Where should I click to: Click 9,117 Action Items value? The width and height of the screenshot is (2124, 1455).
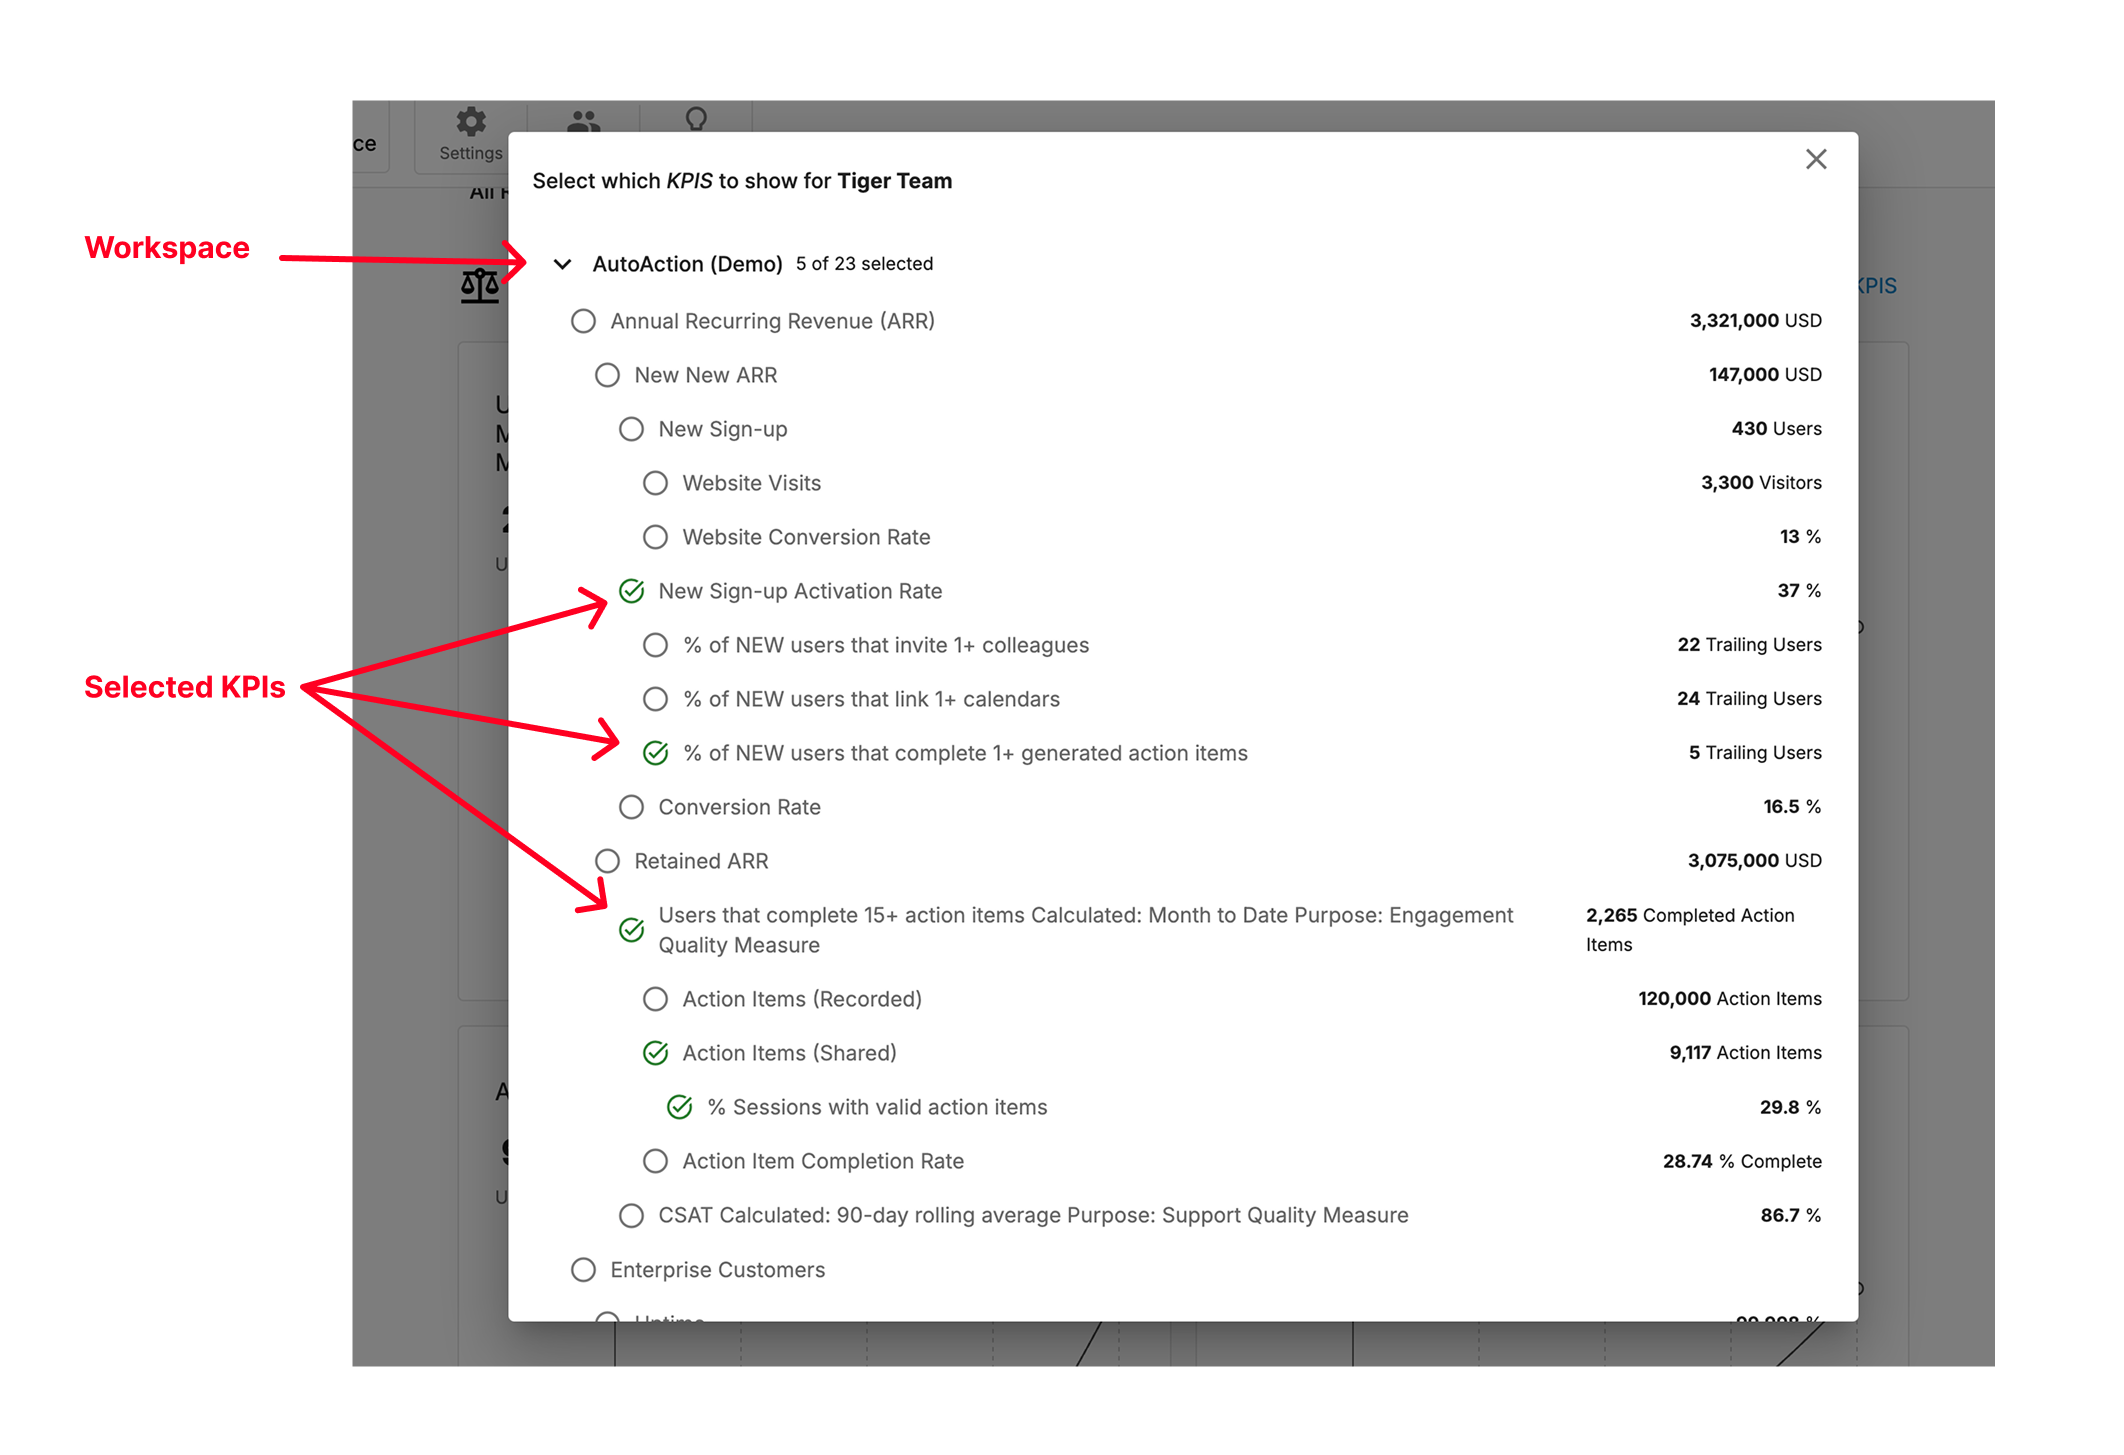(x=1745, y=1053)
